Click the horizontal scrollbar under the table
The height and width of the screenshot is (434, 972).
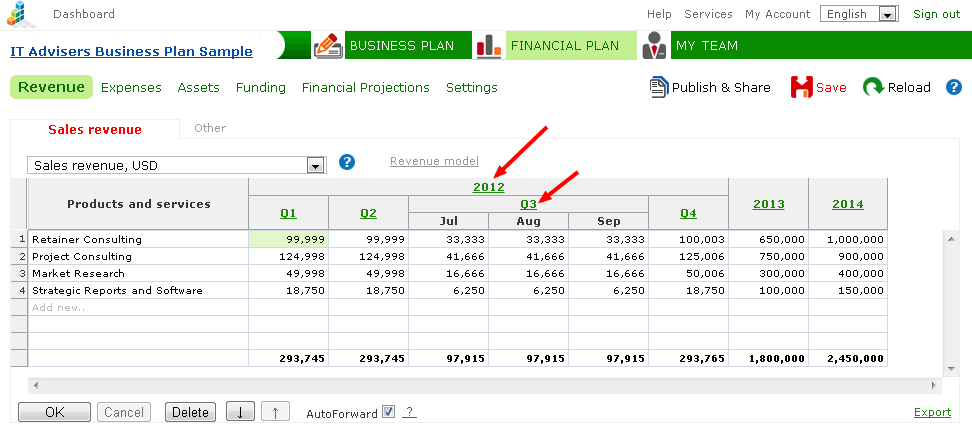click(x=485, y=386)
